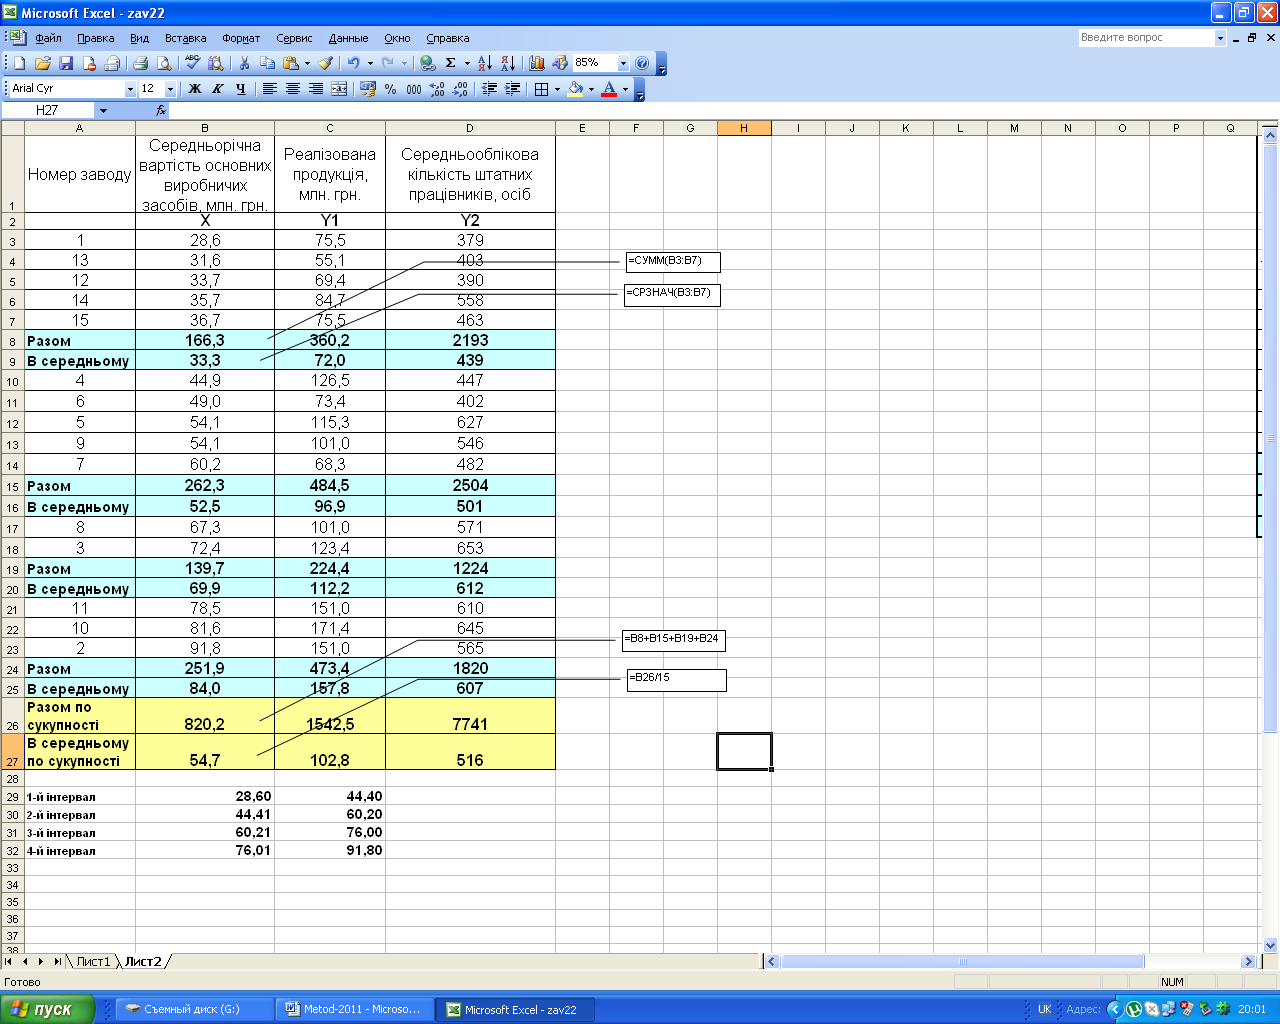Save the workbook with the floppy icon
The width and height of the screenshot is (1280, 1024).
[x=66, y=63]
